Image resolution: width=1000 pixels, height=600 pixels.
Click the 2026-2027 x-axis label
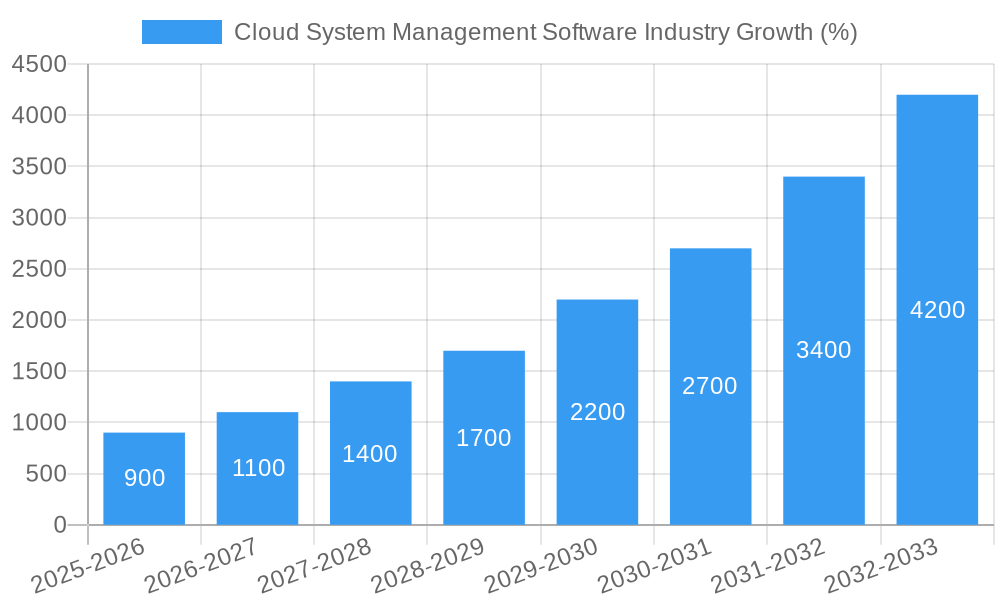point(202,565)
